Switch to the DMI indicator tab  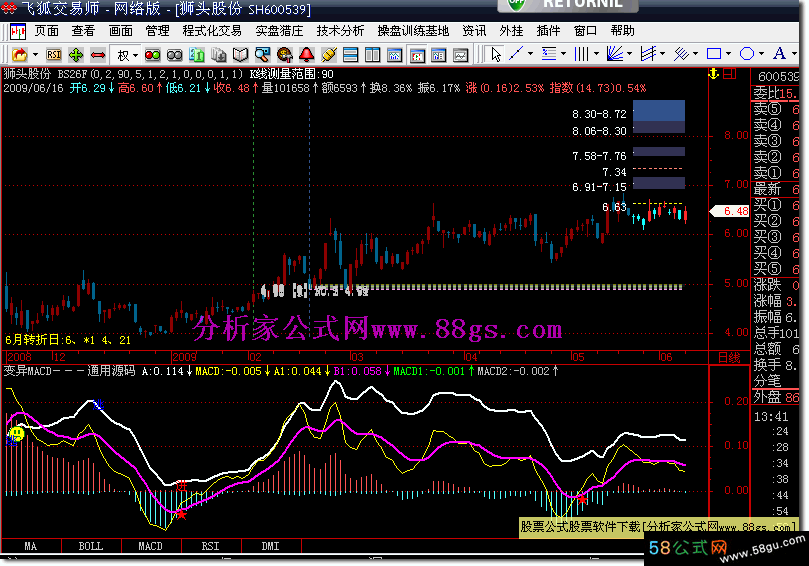tap(270, 546)
